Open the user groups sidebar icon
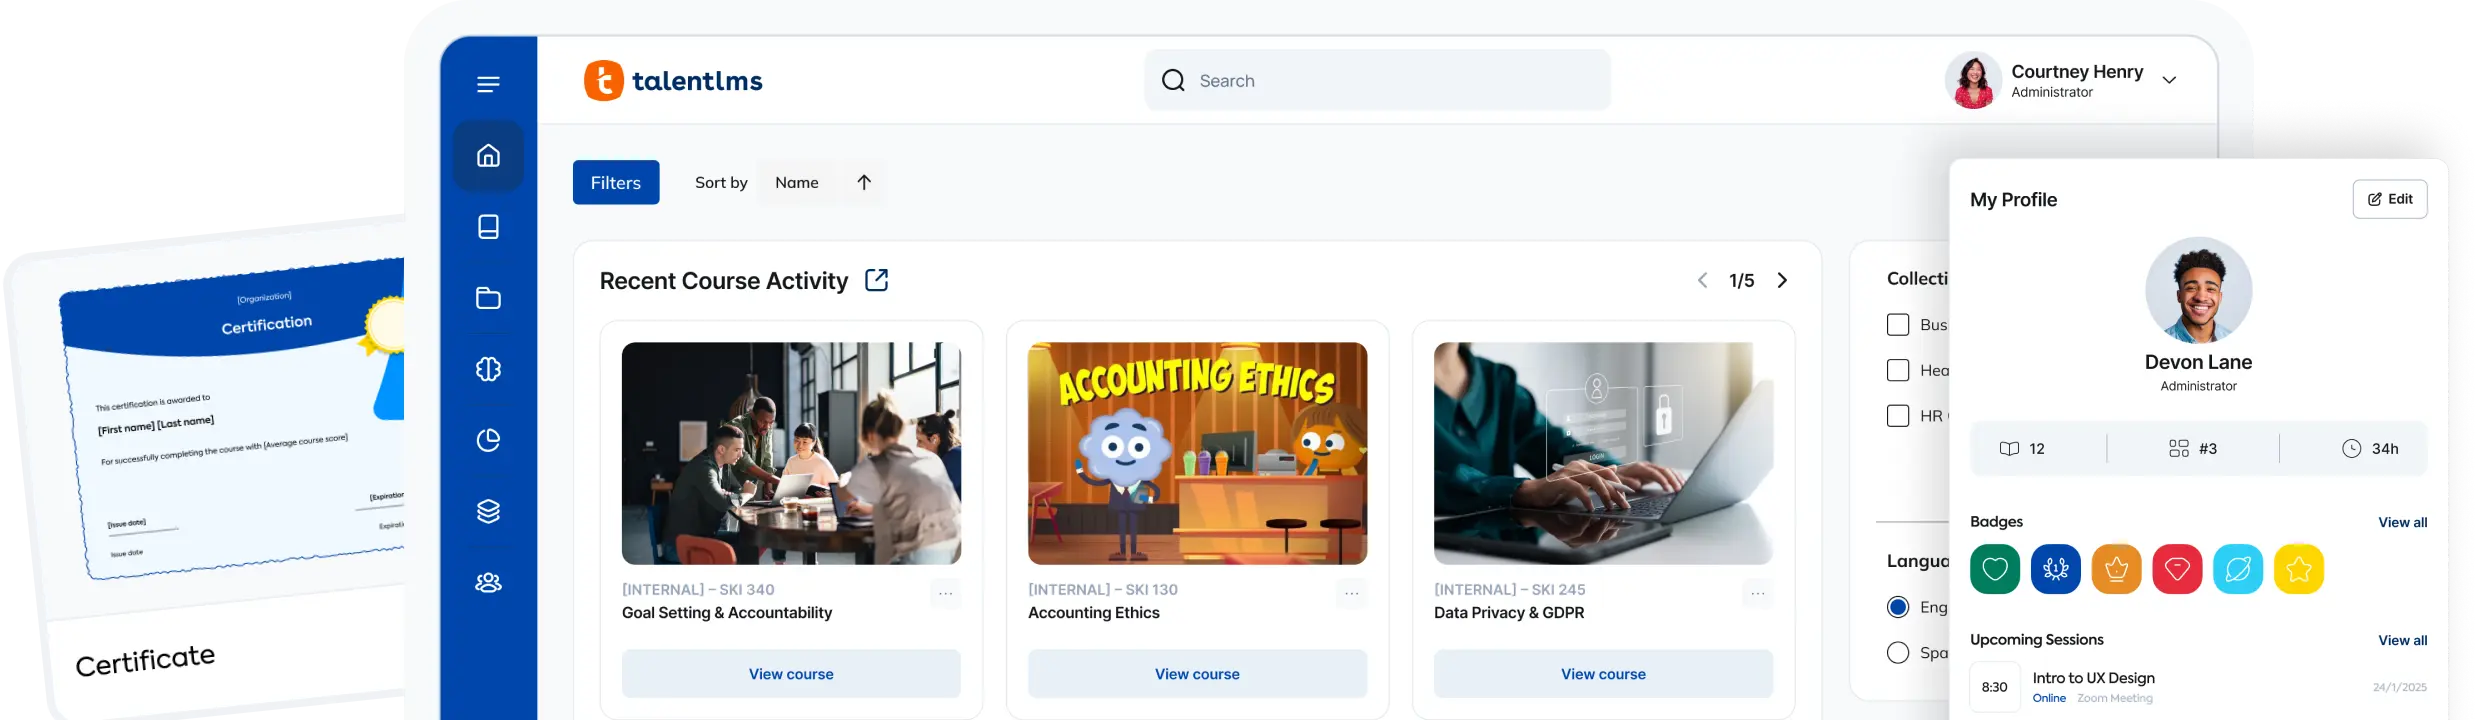Viewport: 2482px width, 720px height. (488, 583)
